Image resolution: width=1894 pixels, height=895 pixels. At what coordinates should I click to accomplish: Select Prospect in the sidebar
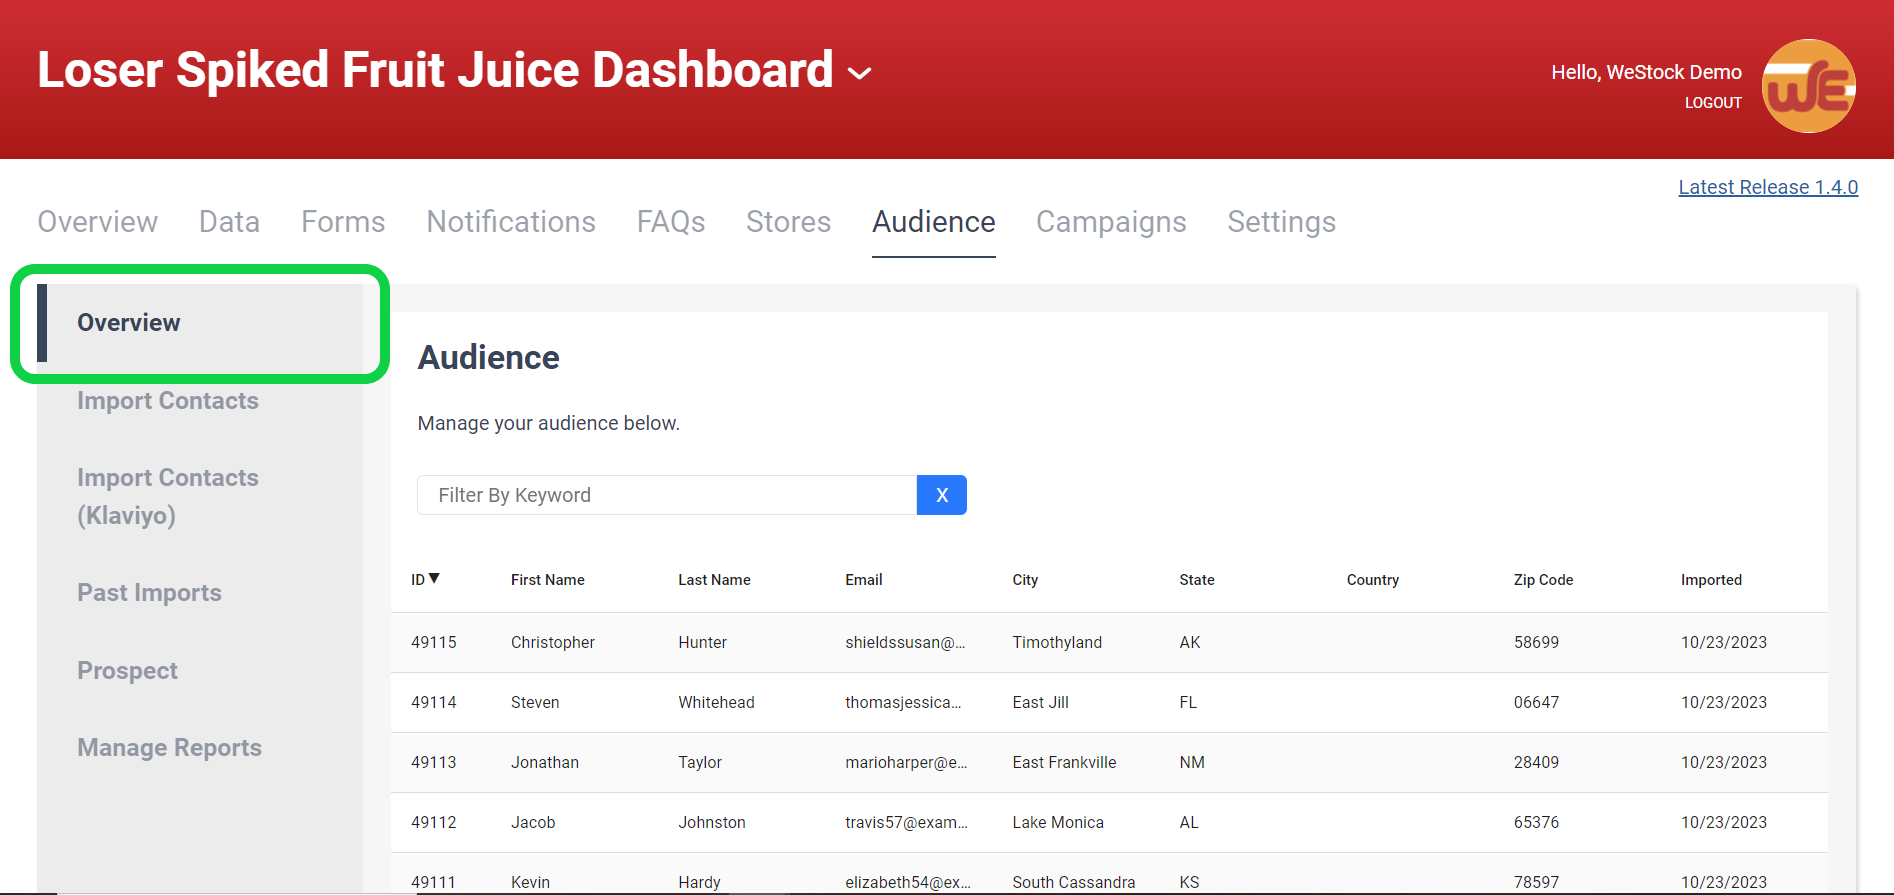coord(127,670)
